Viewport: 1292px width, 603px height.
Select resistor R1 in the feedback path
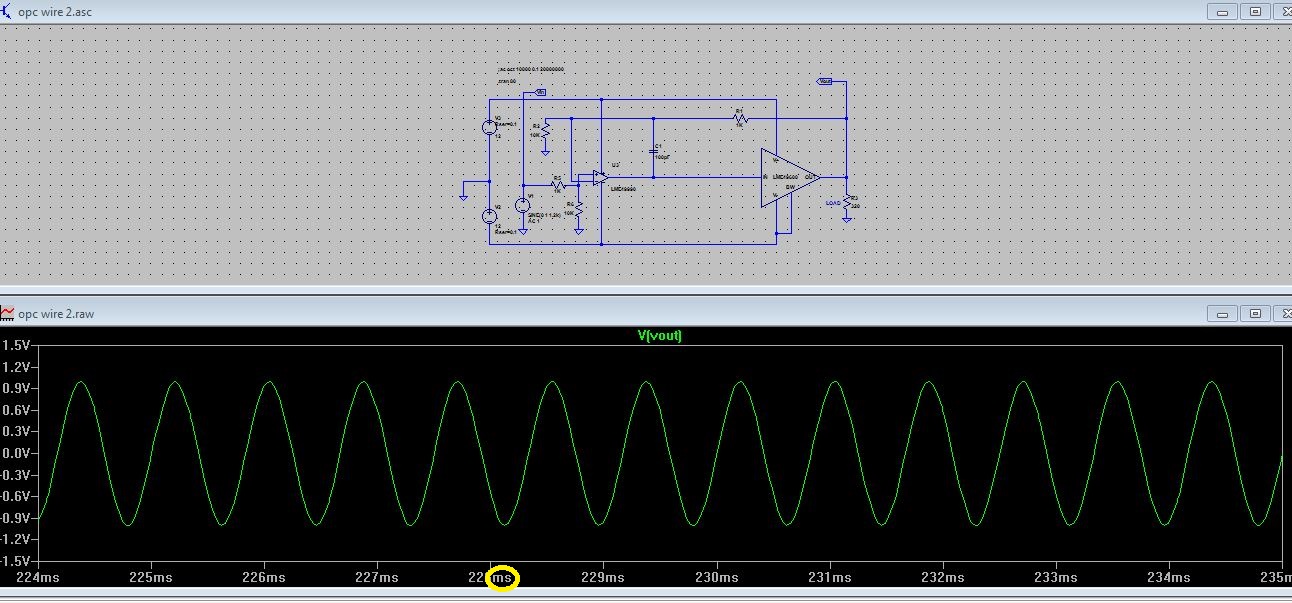[x=740, y=118]
